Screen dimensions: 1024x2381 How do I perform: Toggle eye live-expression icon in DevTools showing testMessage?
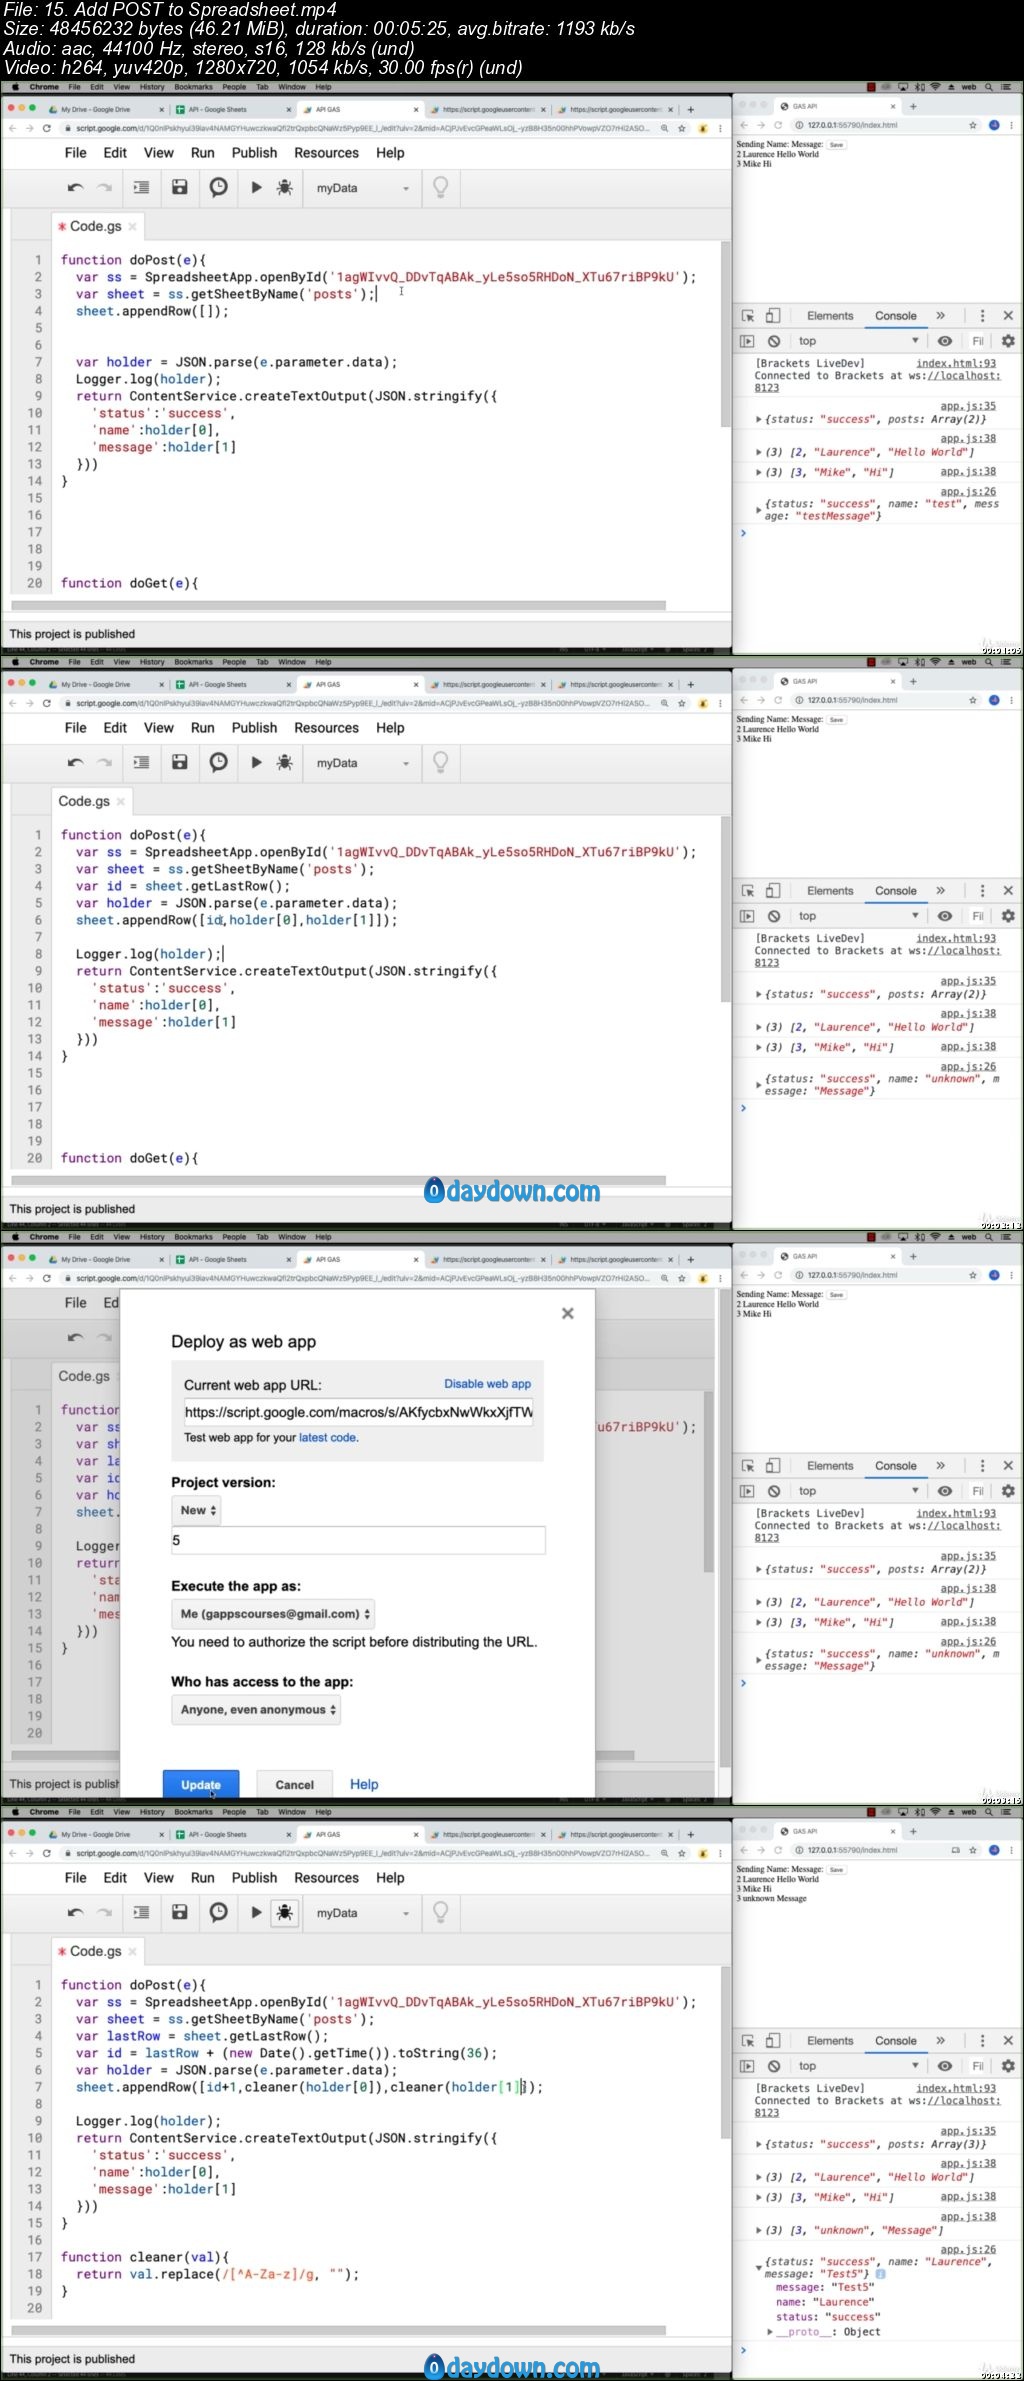click(944, 340)
